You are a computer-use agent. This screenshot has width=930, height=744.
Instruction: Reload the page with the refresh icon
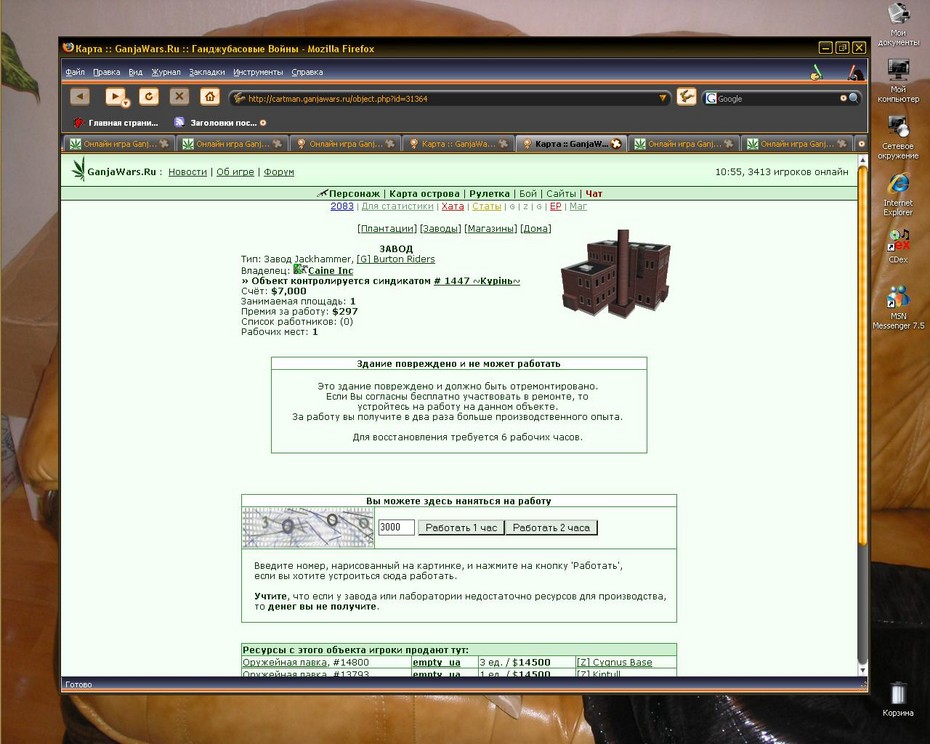coord(149,96)
